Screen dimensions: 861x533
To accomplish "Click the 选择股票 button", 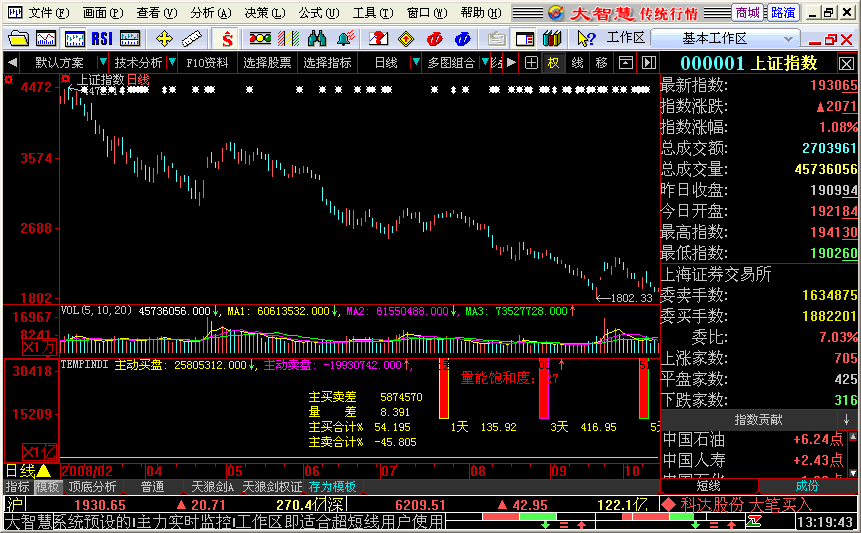I will coord(267,63).
